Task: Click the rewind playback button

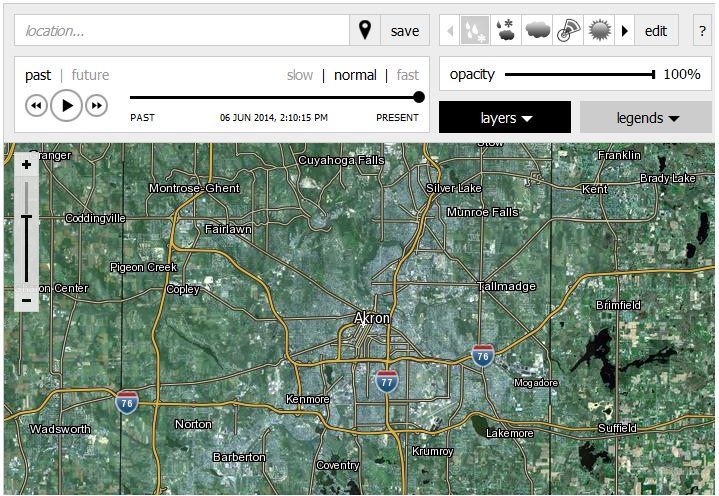Action: pos(36,105)
